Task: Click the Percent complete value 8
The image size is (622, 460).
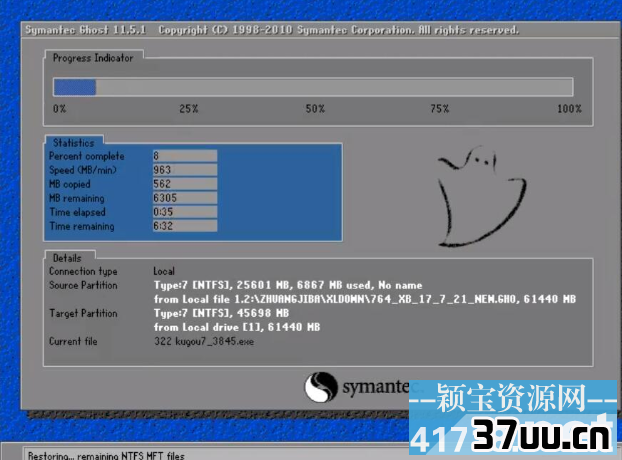Action: point(185,156)
